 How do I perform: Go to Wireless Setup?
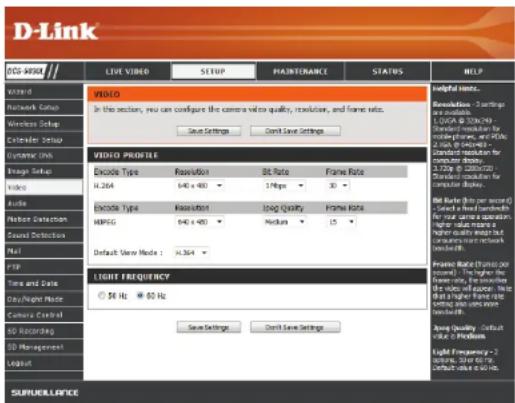pos(44,124)
